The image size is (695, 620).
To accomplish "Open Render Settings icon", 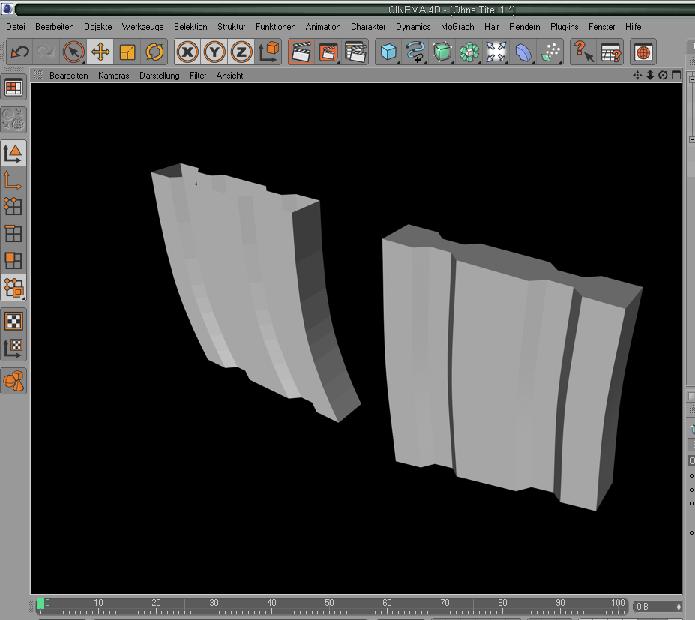I will point(355,52).
